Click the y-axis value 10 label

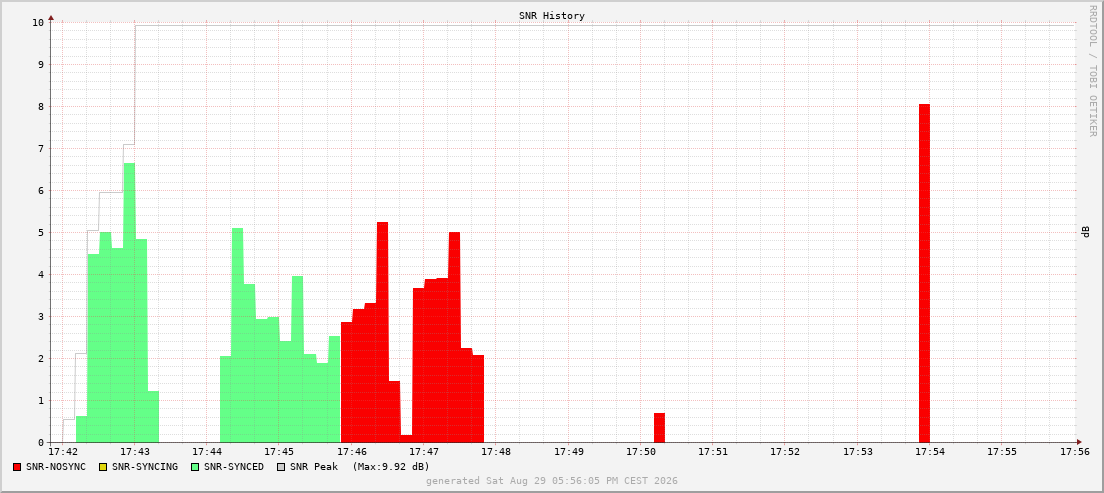coord(39,23)
